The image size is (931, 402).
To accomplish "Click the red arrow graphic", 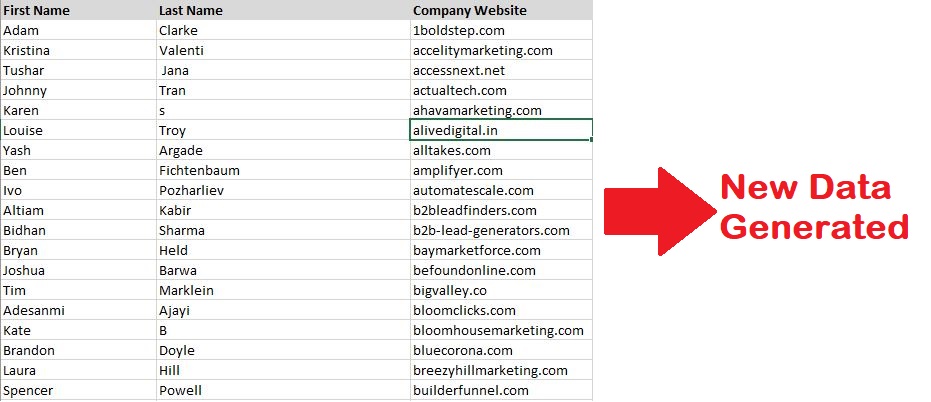I will tap(660, 211).
